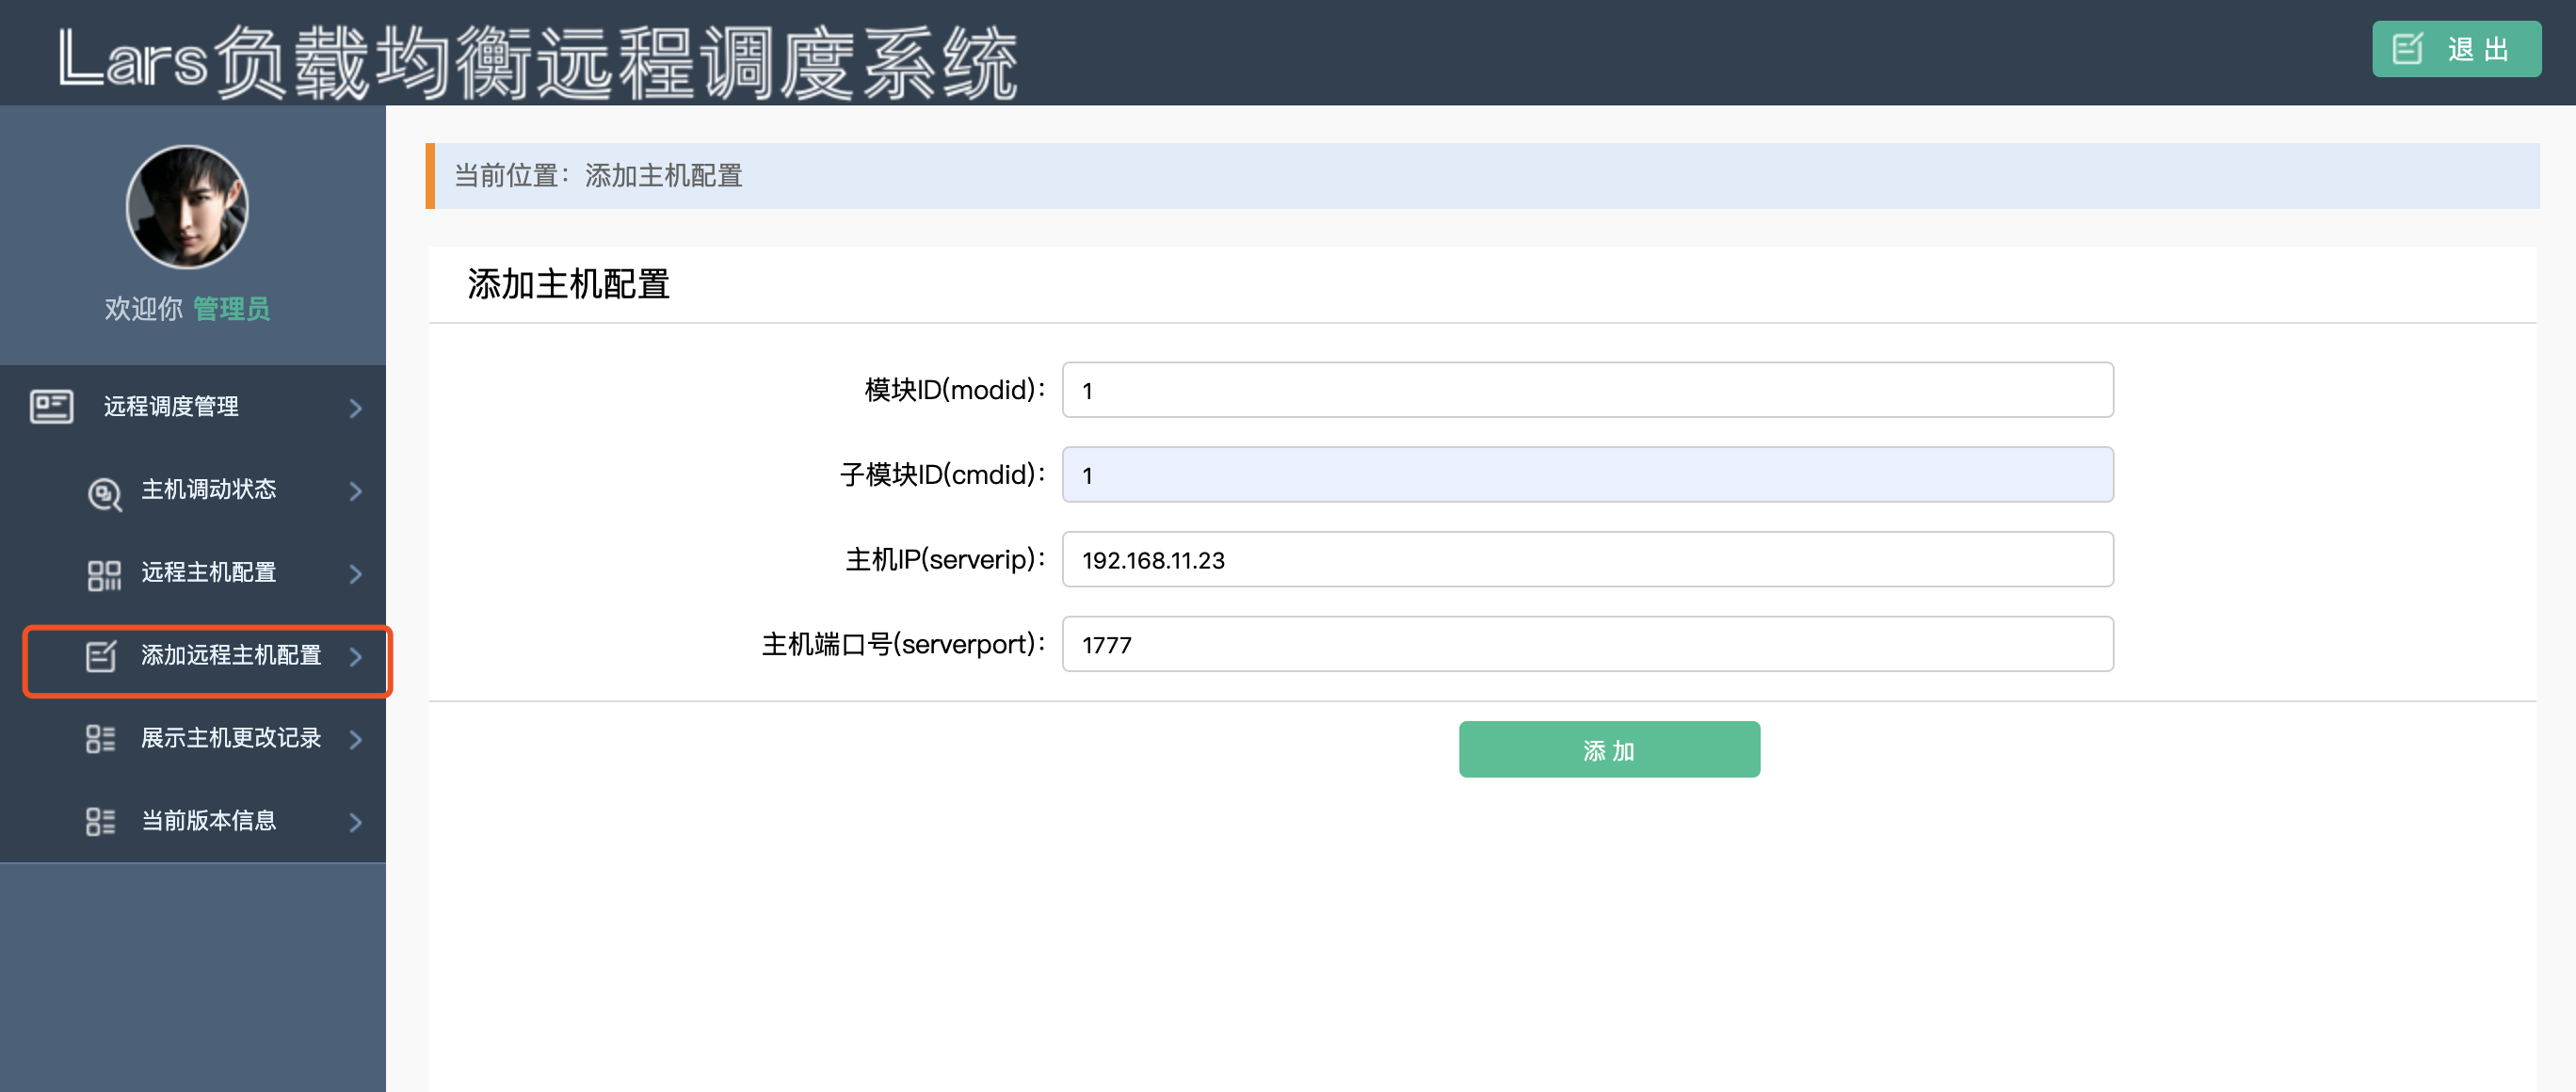The width and height of the screenshot is (2576, 1092).
Task: Click the chevron next to 远程主机配置
Action: tap(355, 574)
